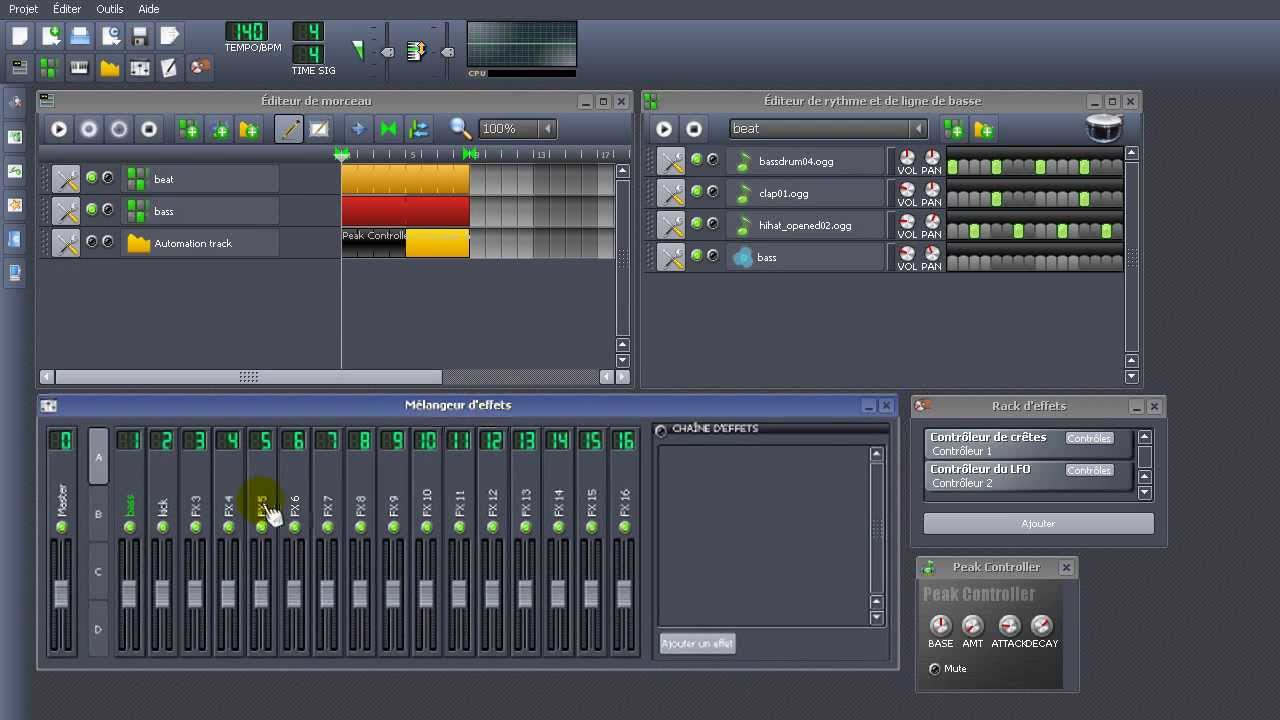The height and width of the screenshot is (720, 1280).
Task: Click Ajouter in the Rack d'effets
Action: pyautogui.click(x=1038, y=524)
